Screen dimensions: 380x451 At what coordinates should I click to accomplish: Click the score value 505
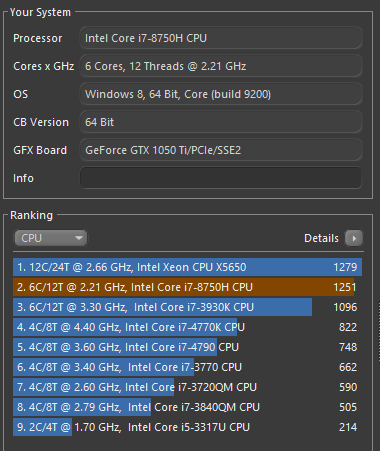pyautogui.click(x=348, y=407)
